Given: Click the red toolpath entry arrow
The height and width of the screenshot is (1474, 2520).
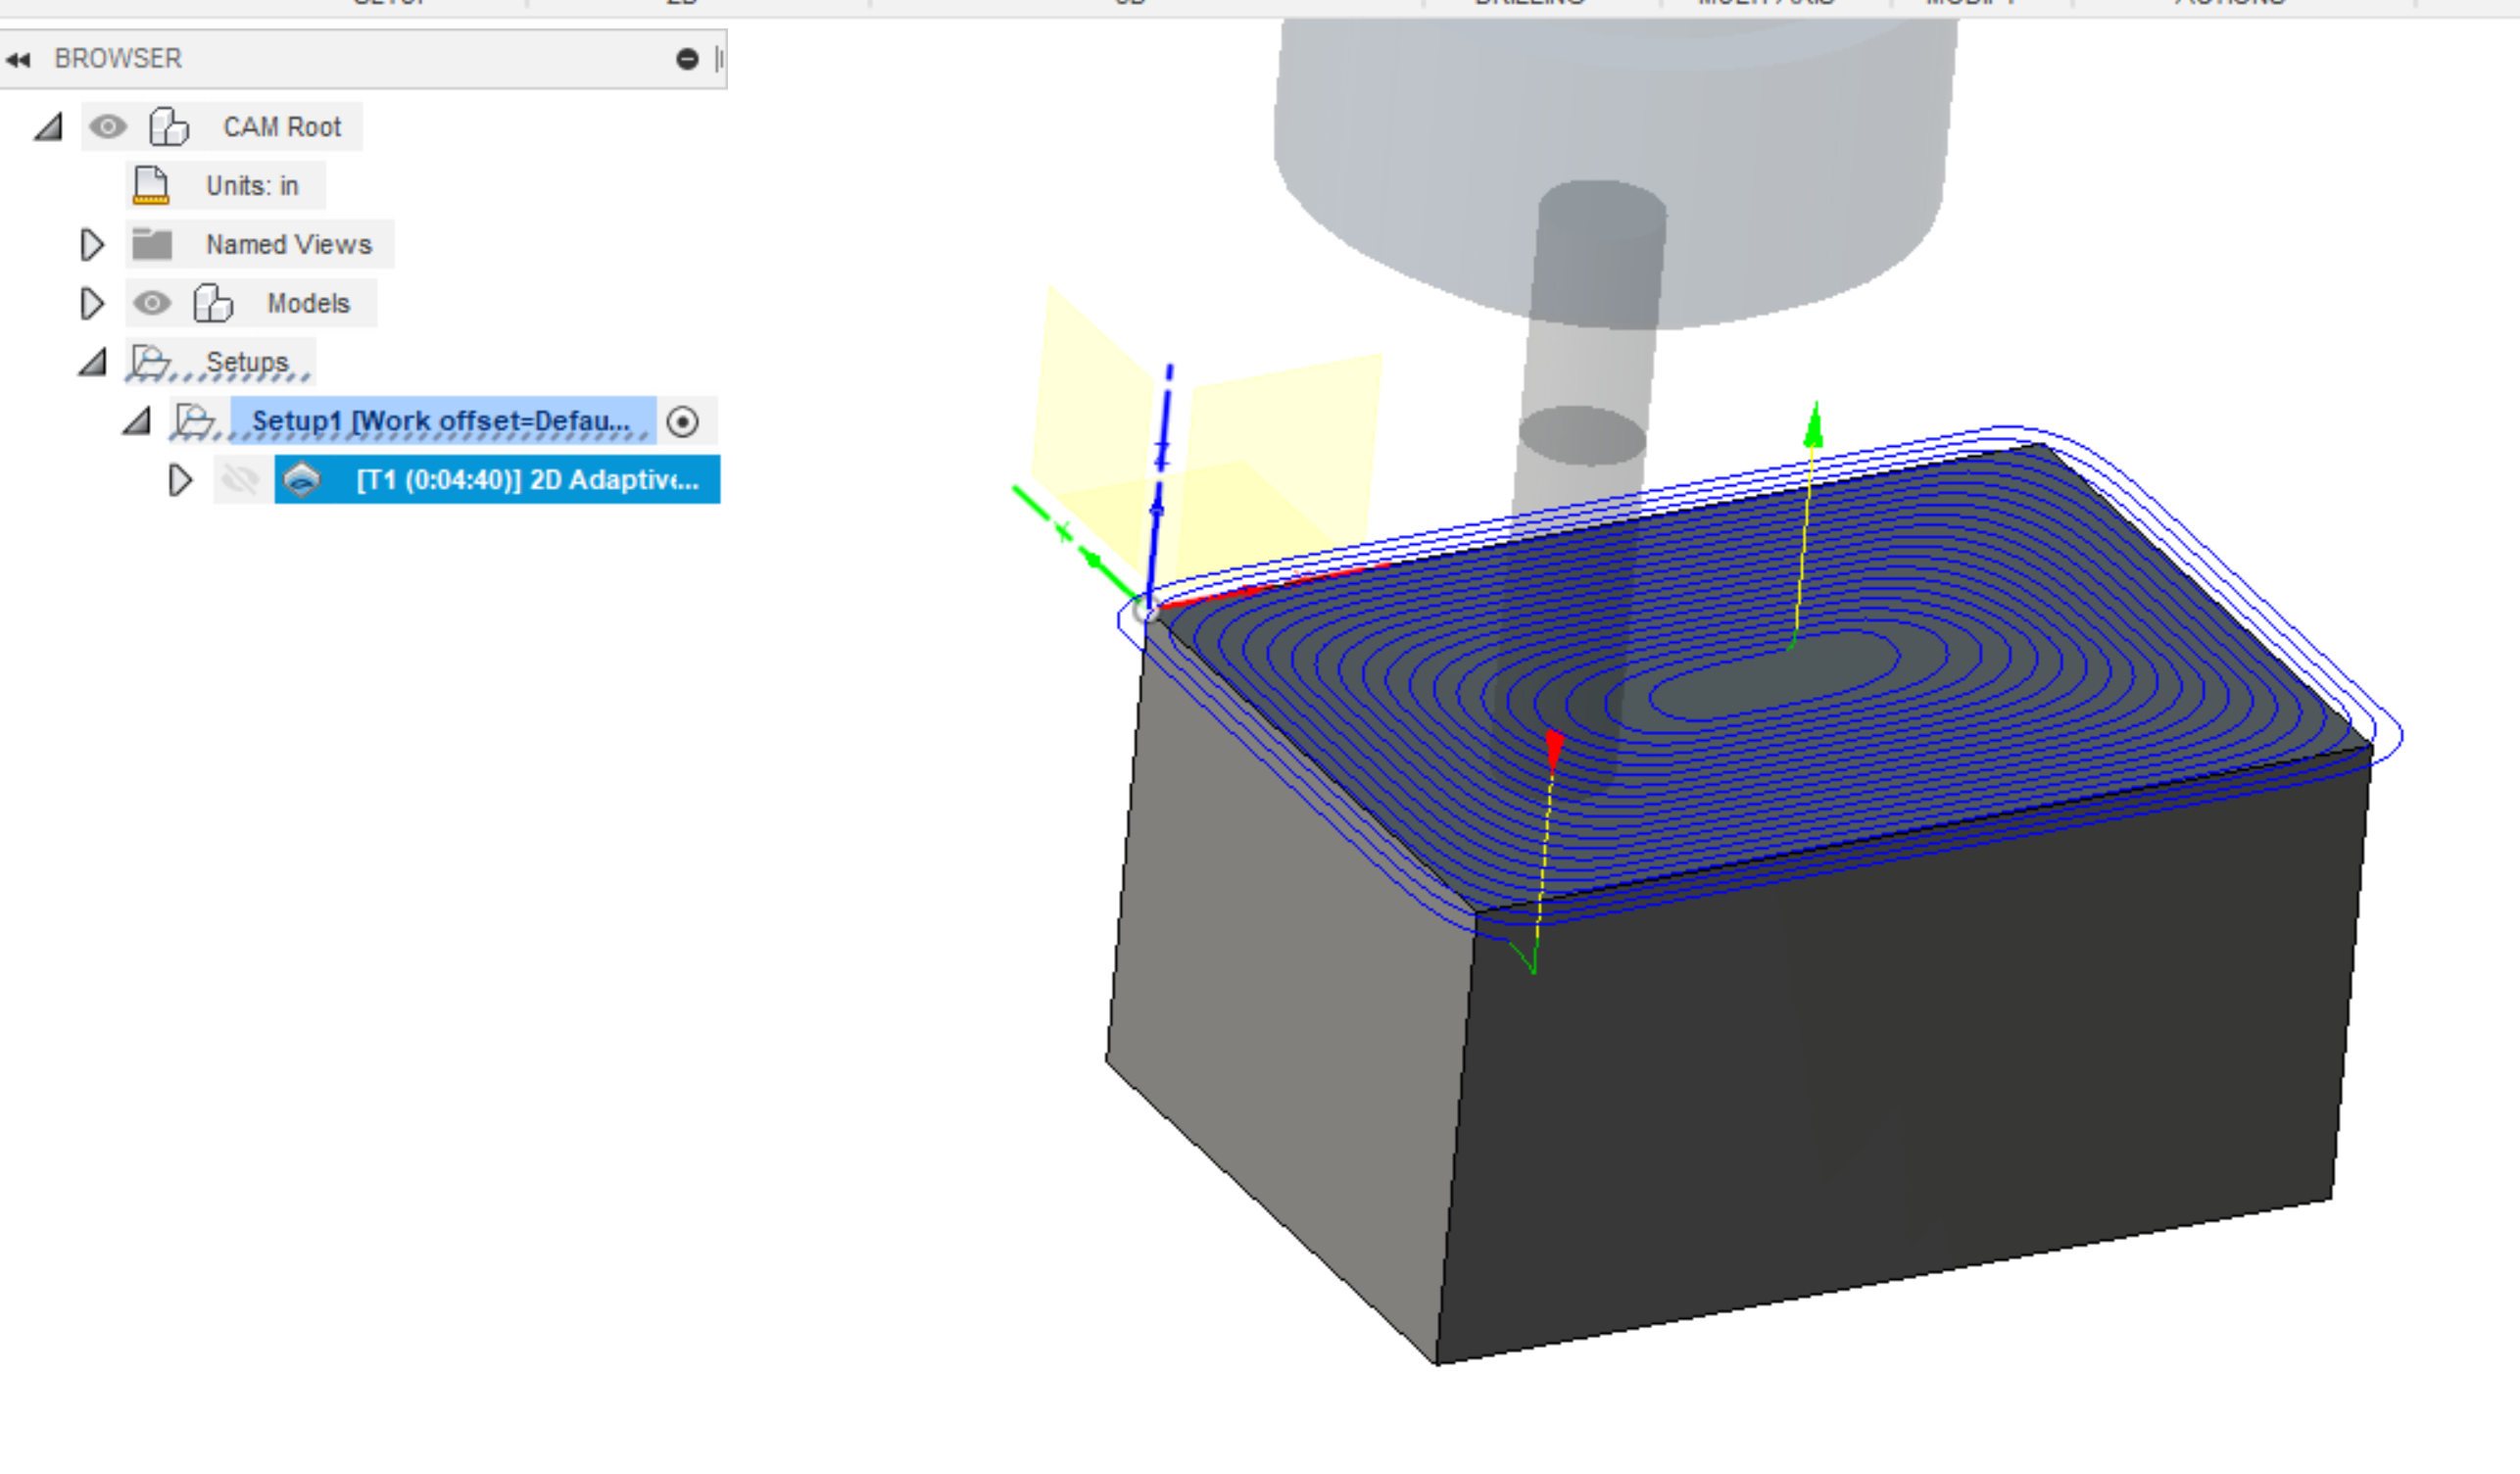Looking at the screenshot, I should point(1555,749).
